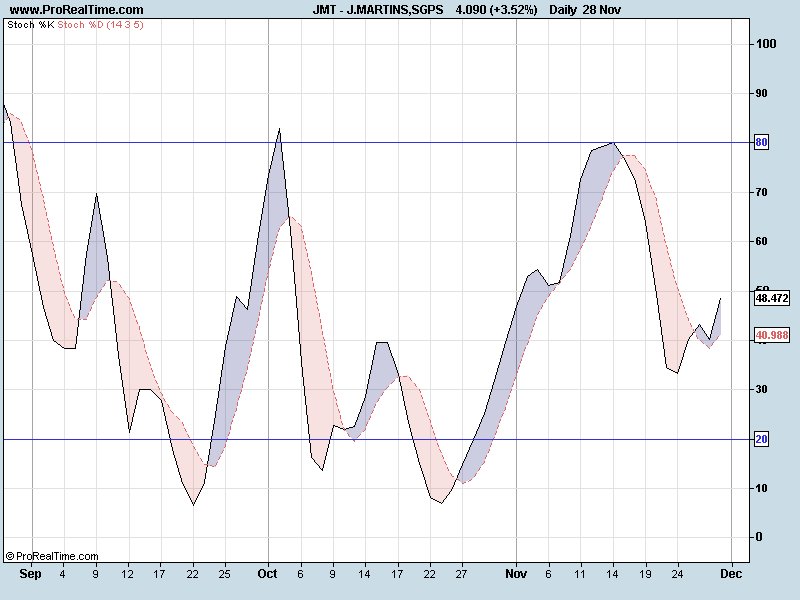The width and height of the screenshot is (800, 600).
Task: Click the blue 20 level marker
Action: [761, 439]
